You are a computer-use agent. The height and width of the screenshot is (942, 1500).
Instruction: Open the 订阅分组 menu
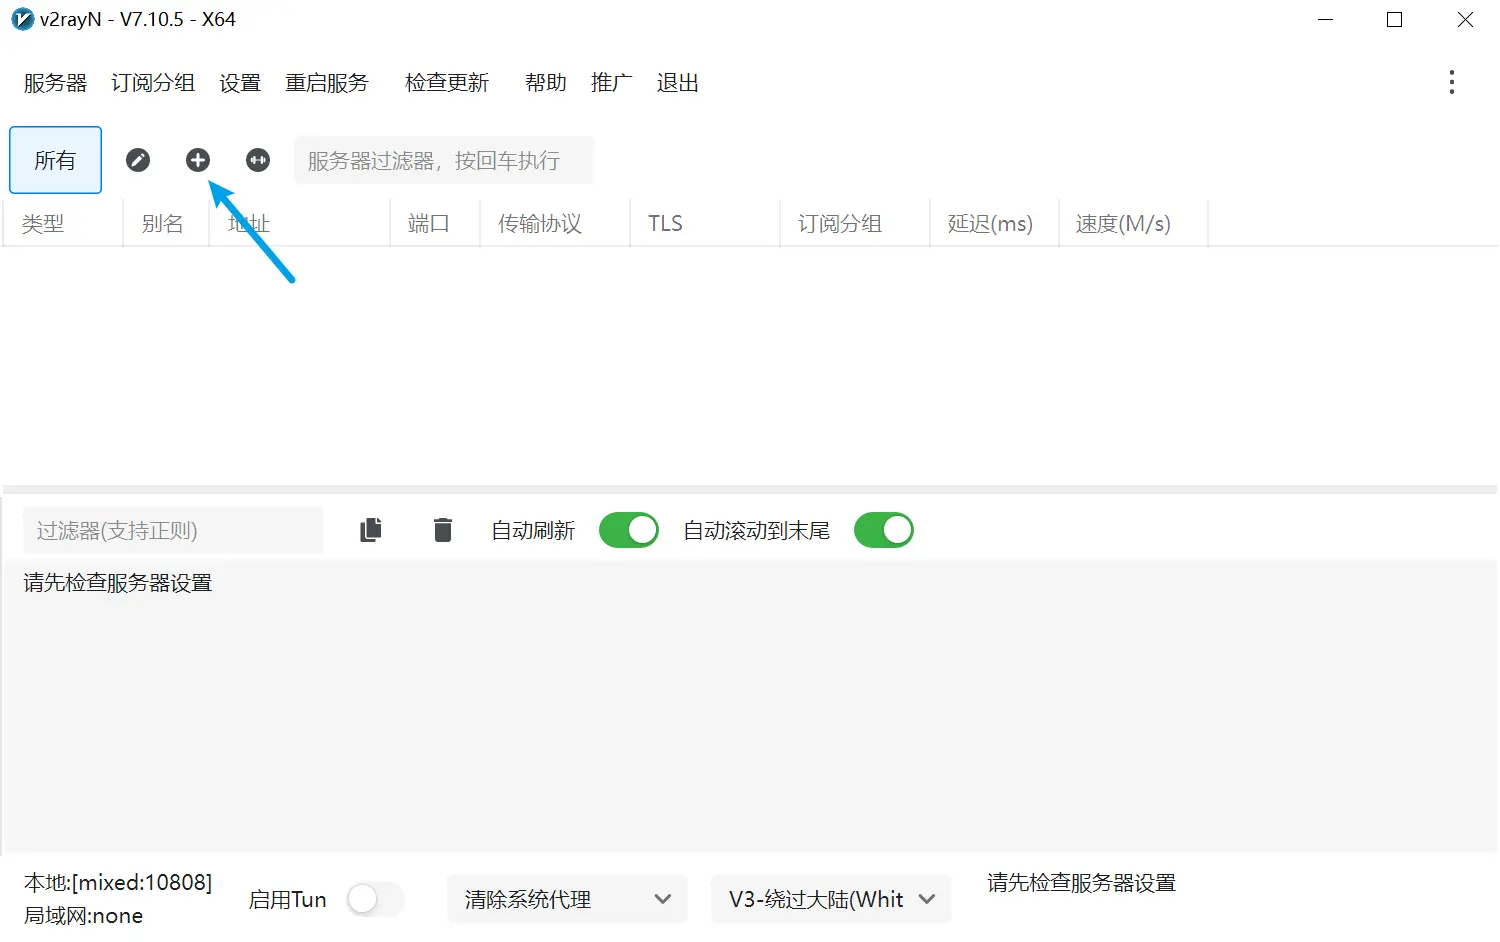(153, 83)
